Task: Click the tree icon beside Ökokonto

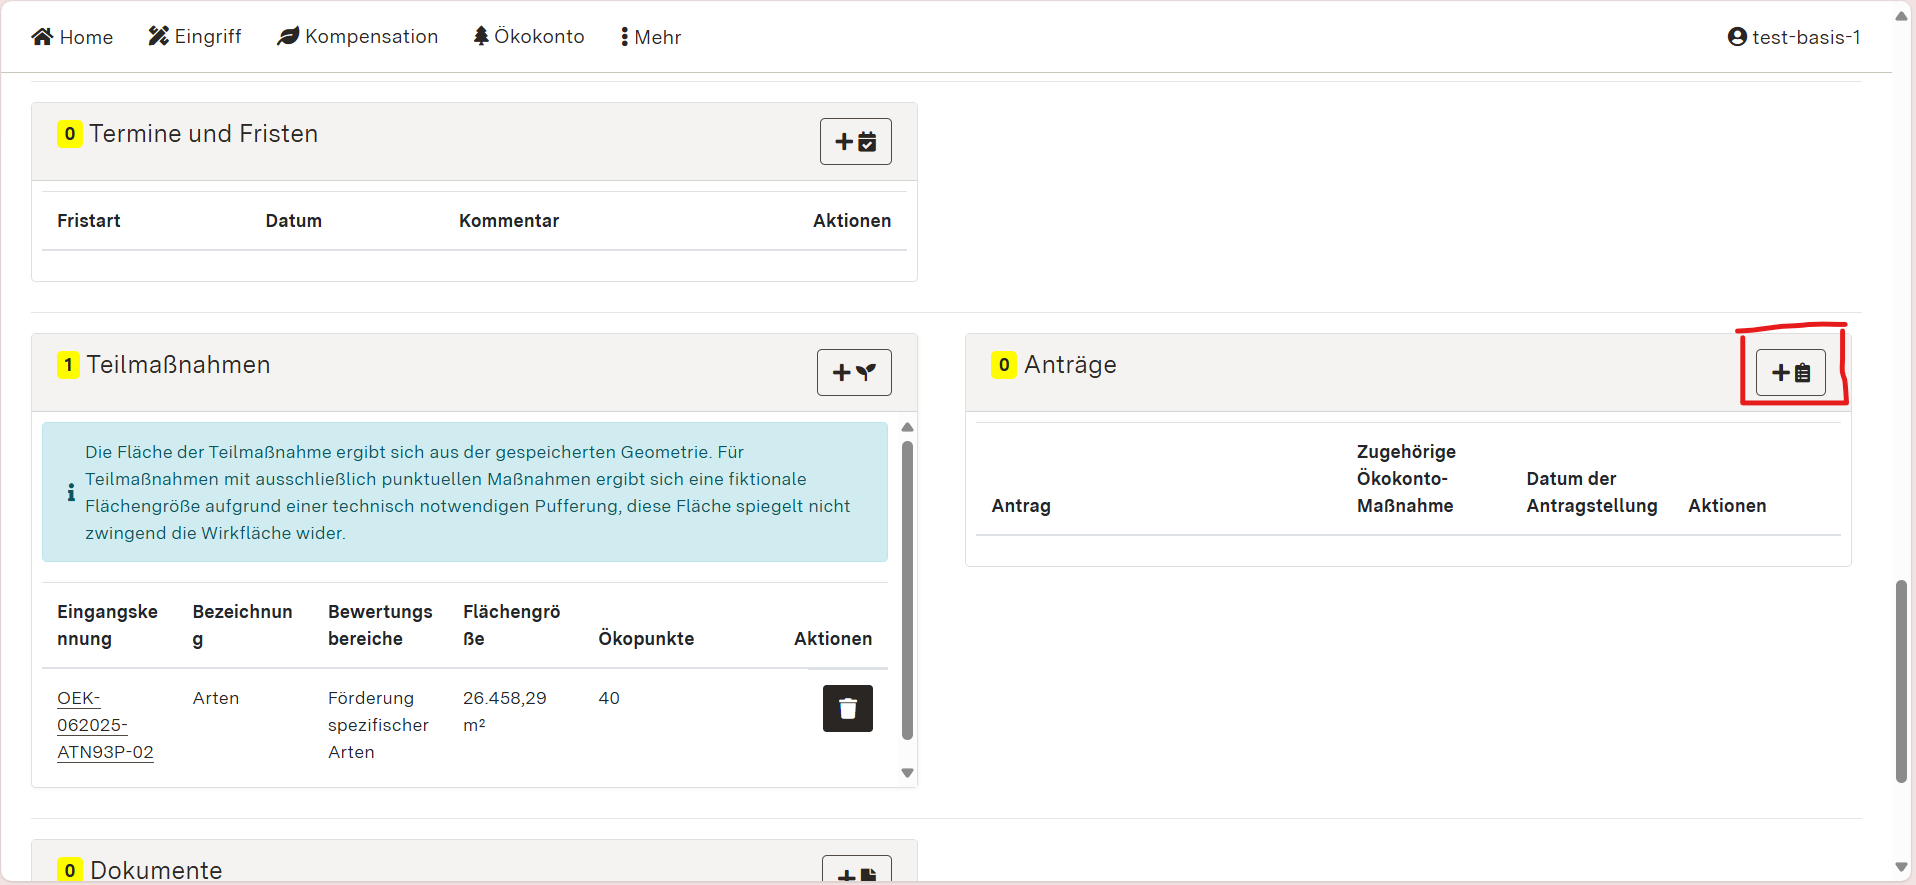Action: (x=481, y=37)
